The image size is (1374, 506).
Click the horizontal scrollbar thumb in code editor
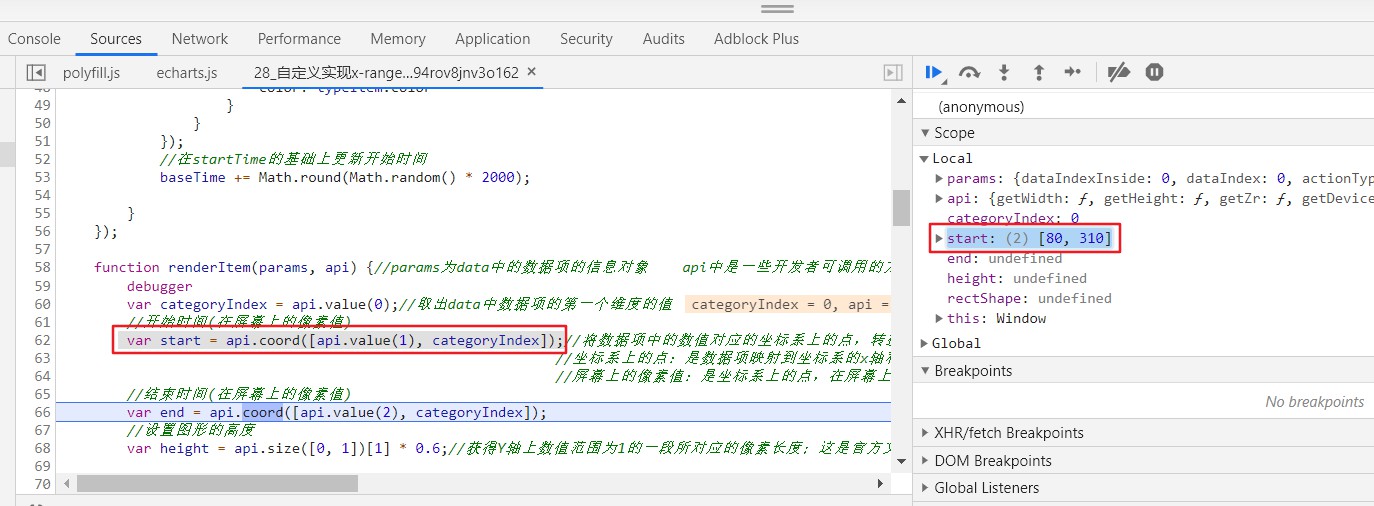(x=217, y=483)
